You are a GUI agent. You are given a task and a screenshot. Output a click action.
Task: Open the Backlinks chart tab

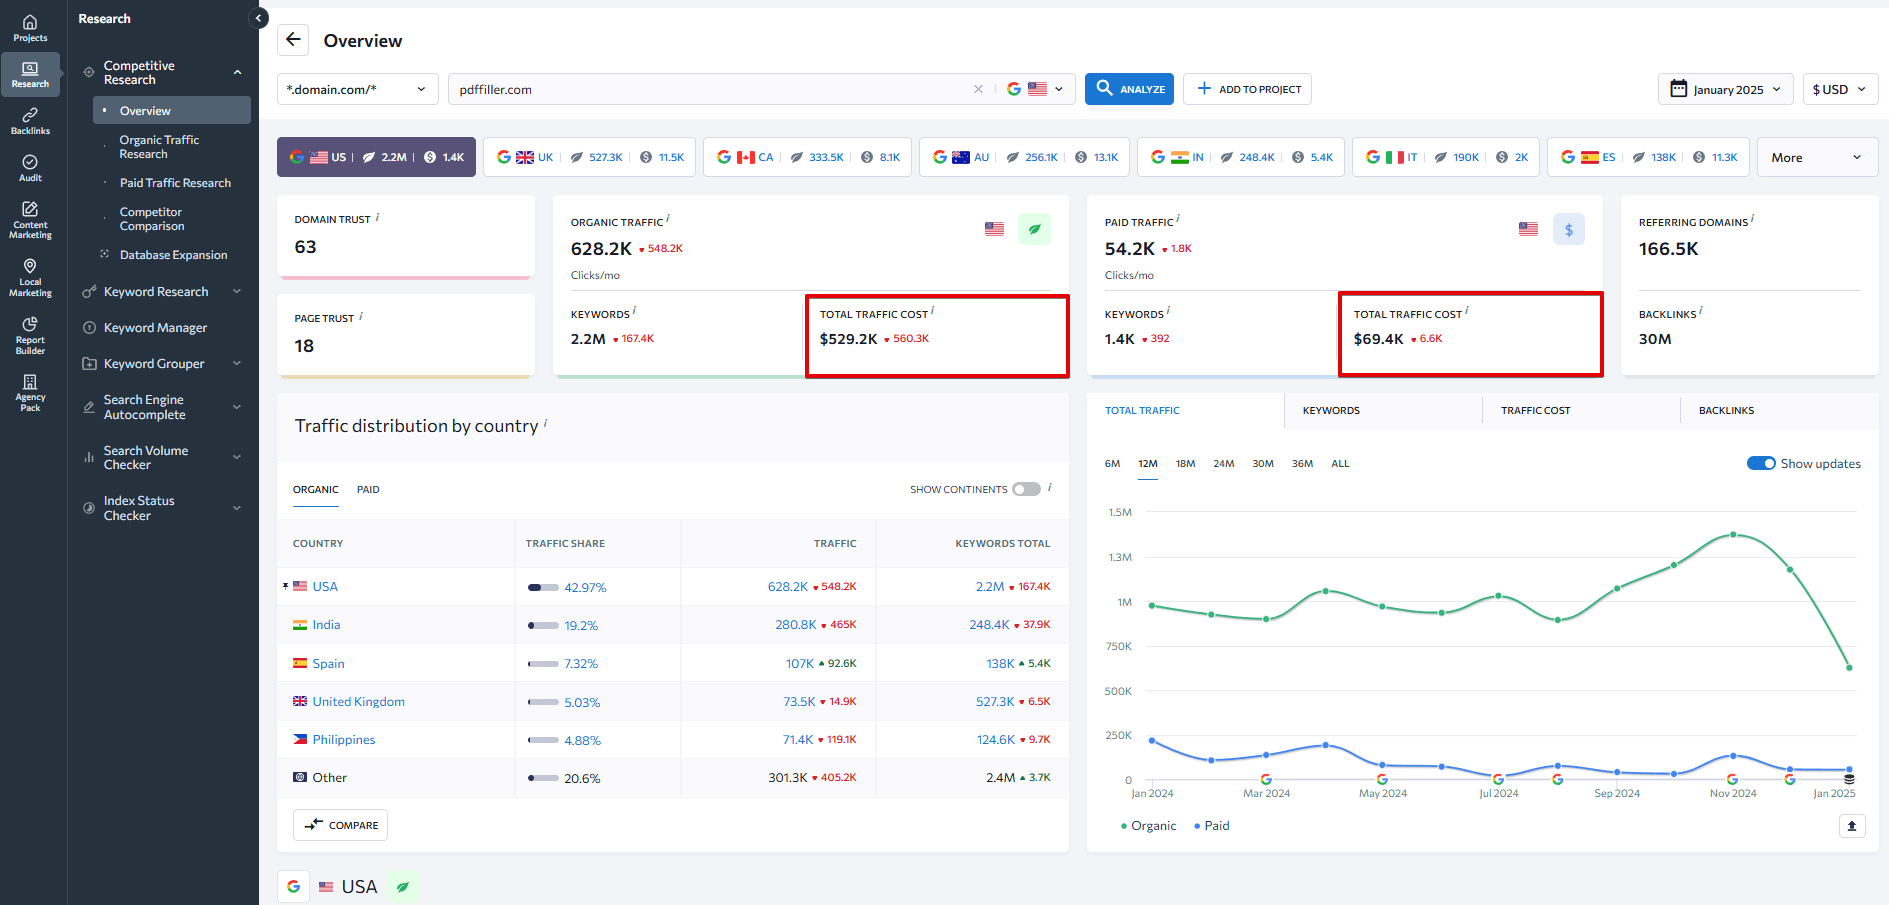[1778, 410]
